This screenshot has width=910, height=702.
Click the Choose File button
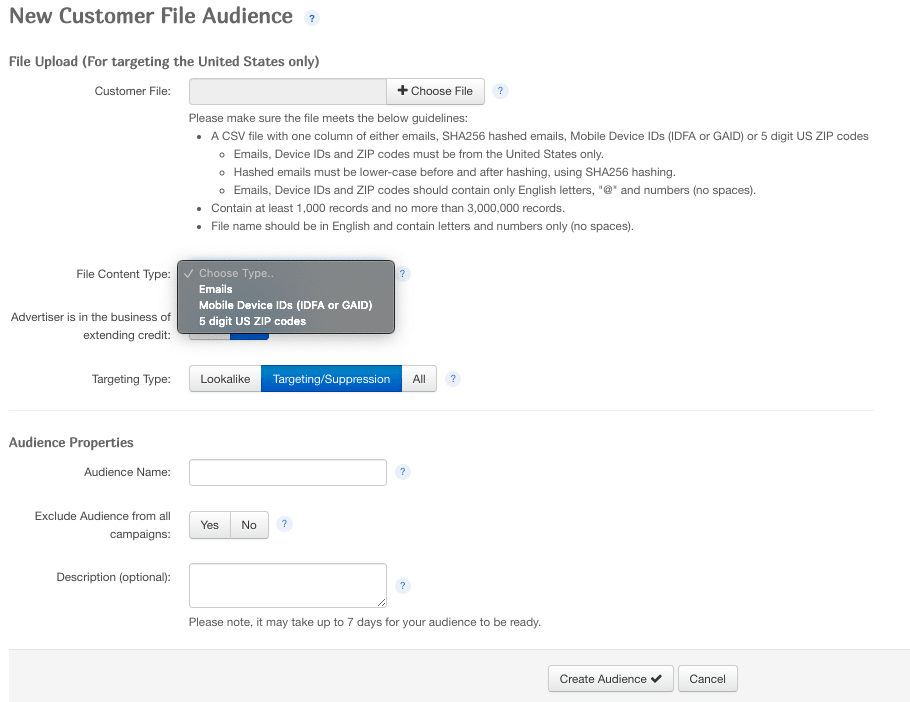[435, 91]
